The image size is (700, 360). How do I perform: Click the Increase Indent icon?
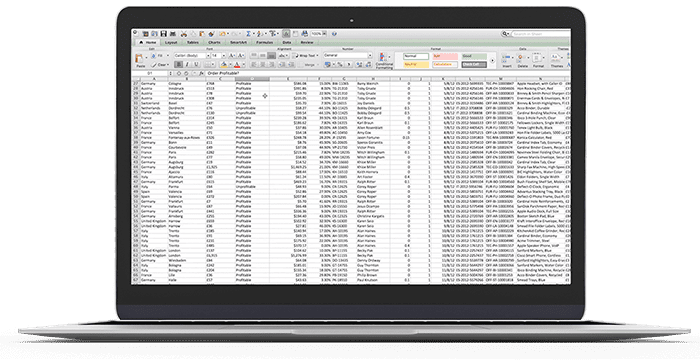click(290, 65)
